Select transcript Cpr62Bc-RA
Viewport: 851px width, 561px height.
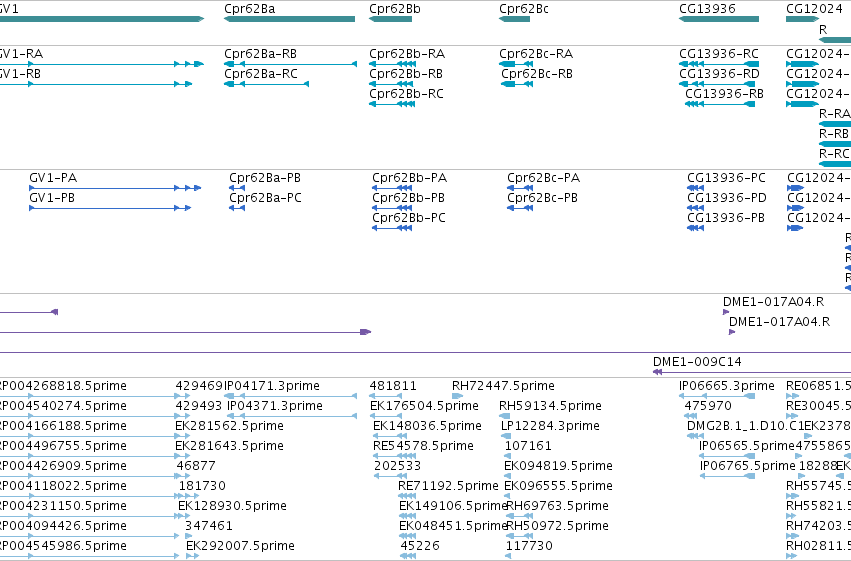pos(536,54)
